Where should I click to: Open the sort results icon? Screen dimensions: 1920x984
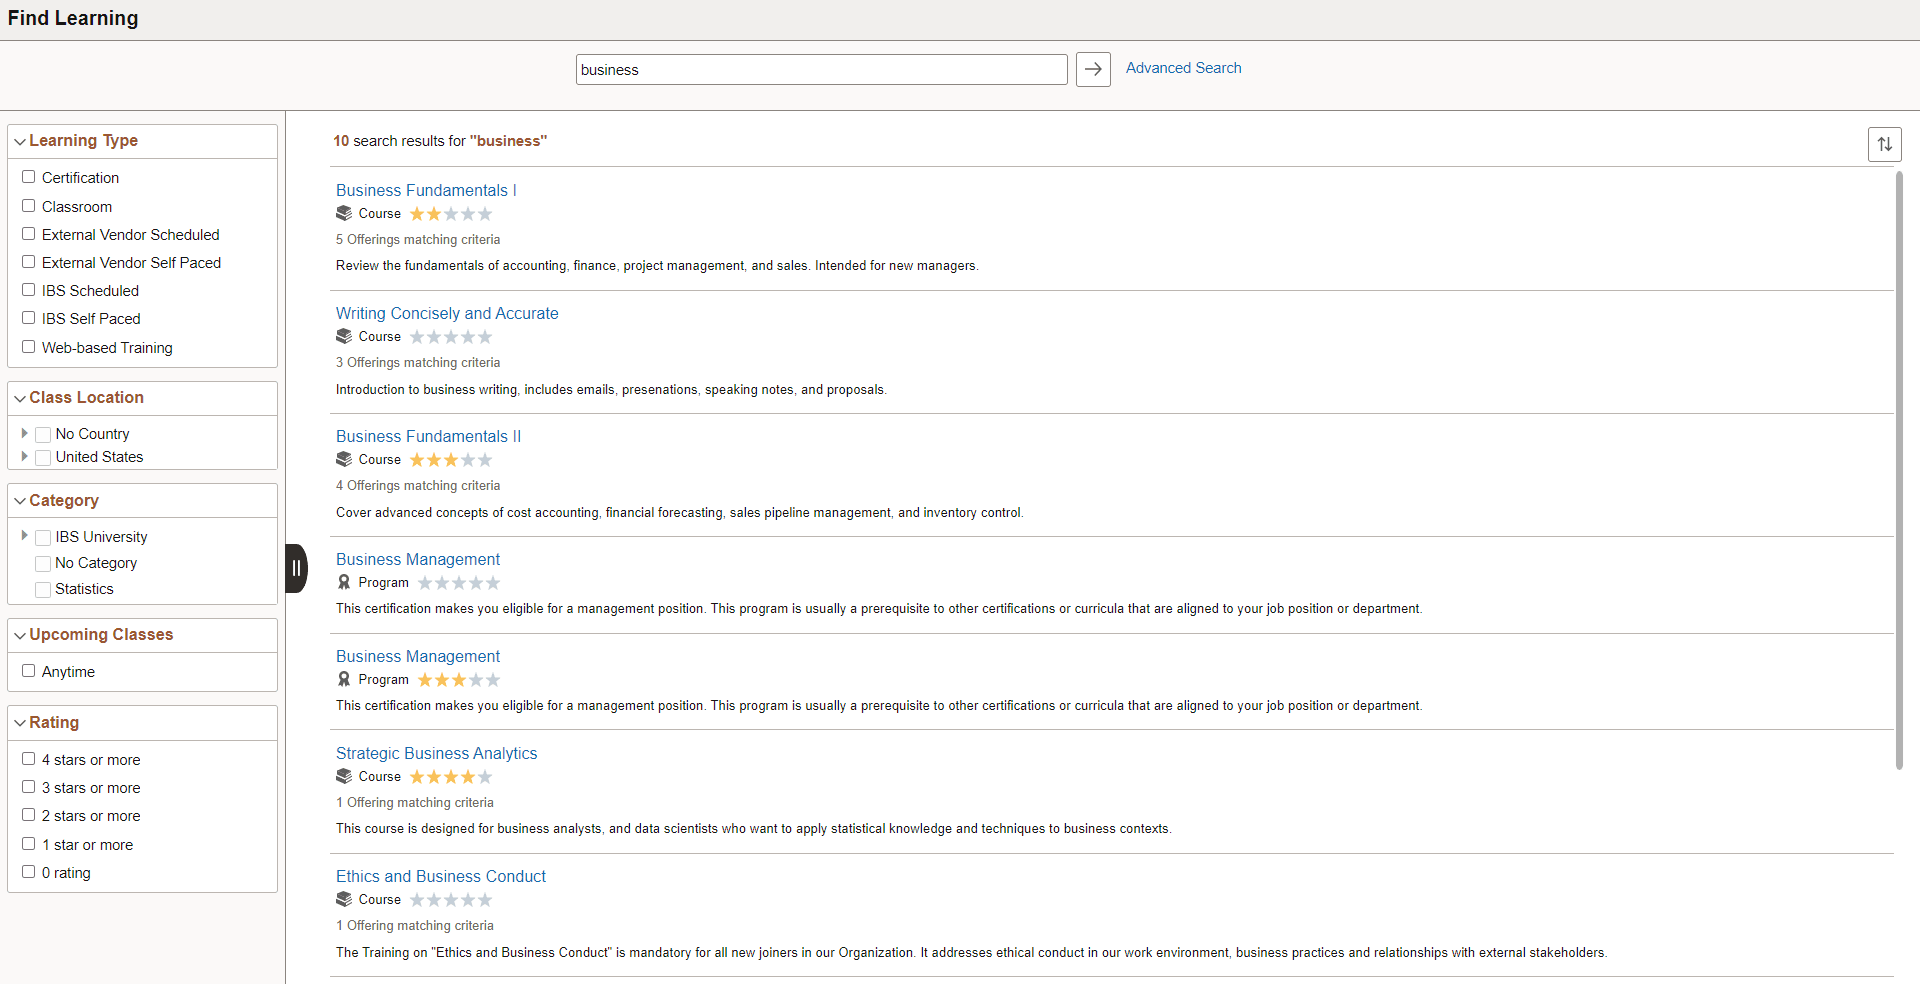pyautogui.click(x=1884, y=144)
